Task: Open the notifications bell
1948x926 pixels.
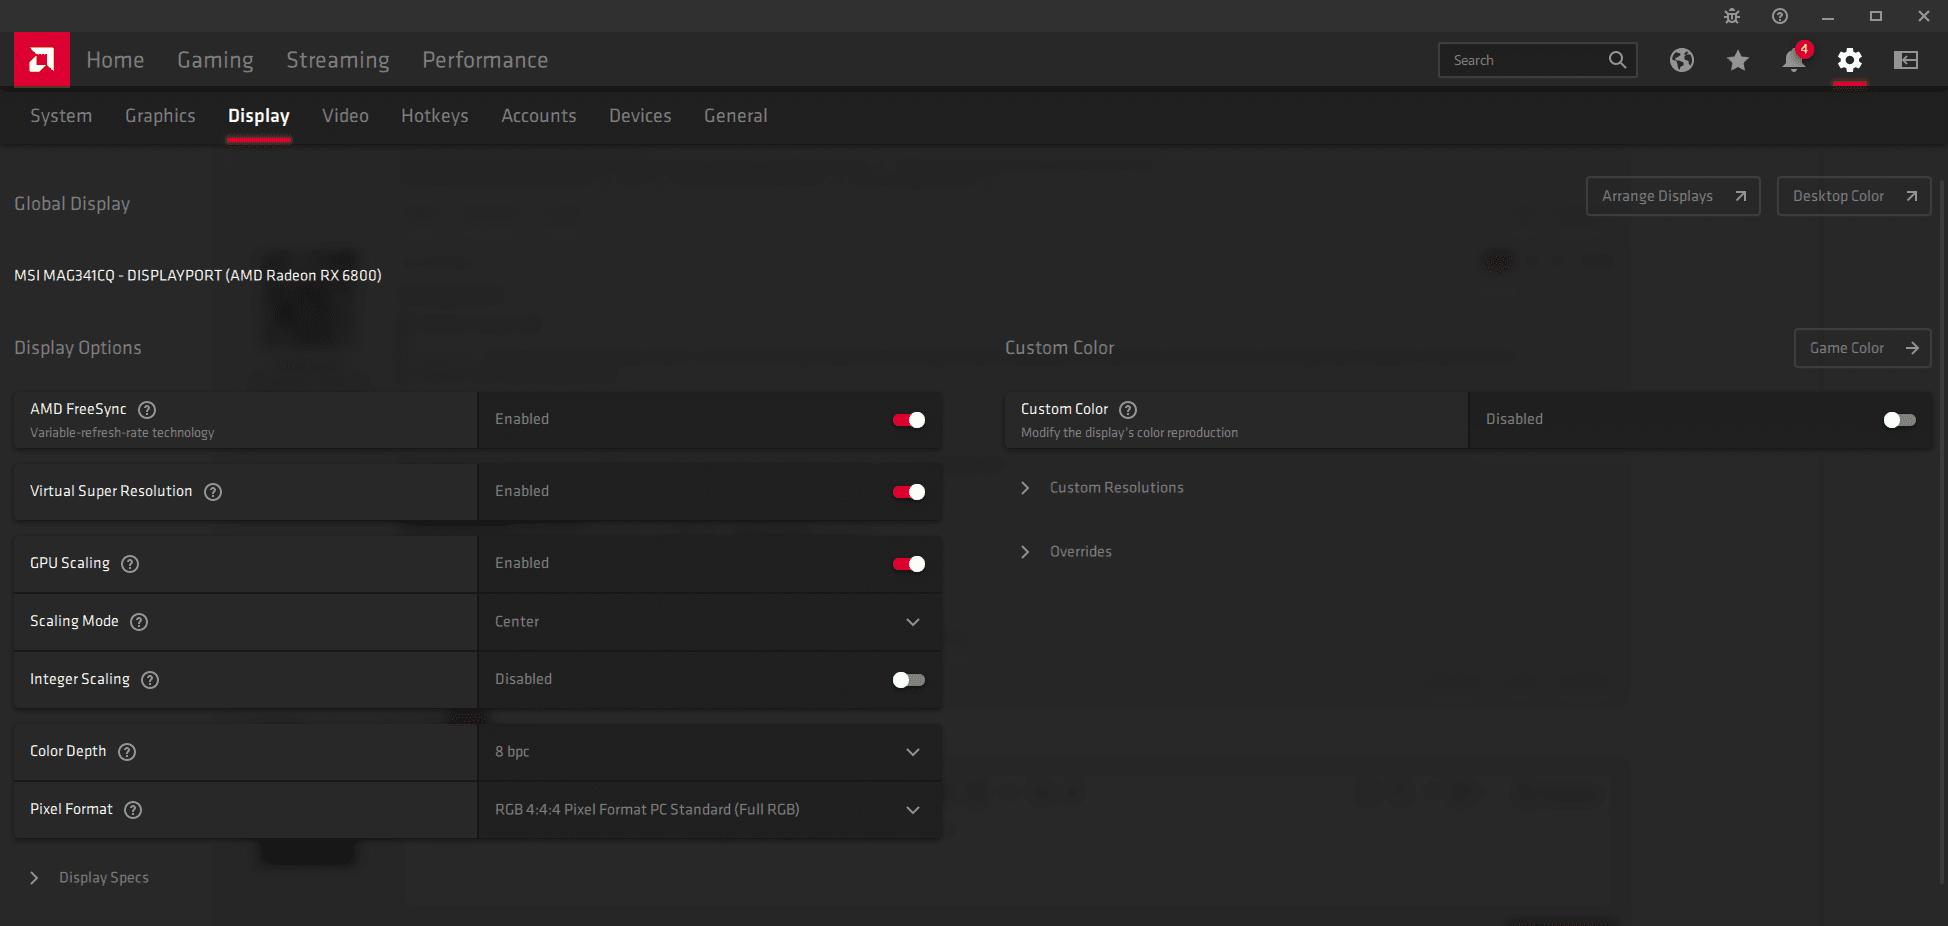Action: click(1793, 61)
